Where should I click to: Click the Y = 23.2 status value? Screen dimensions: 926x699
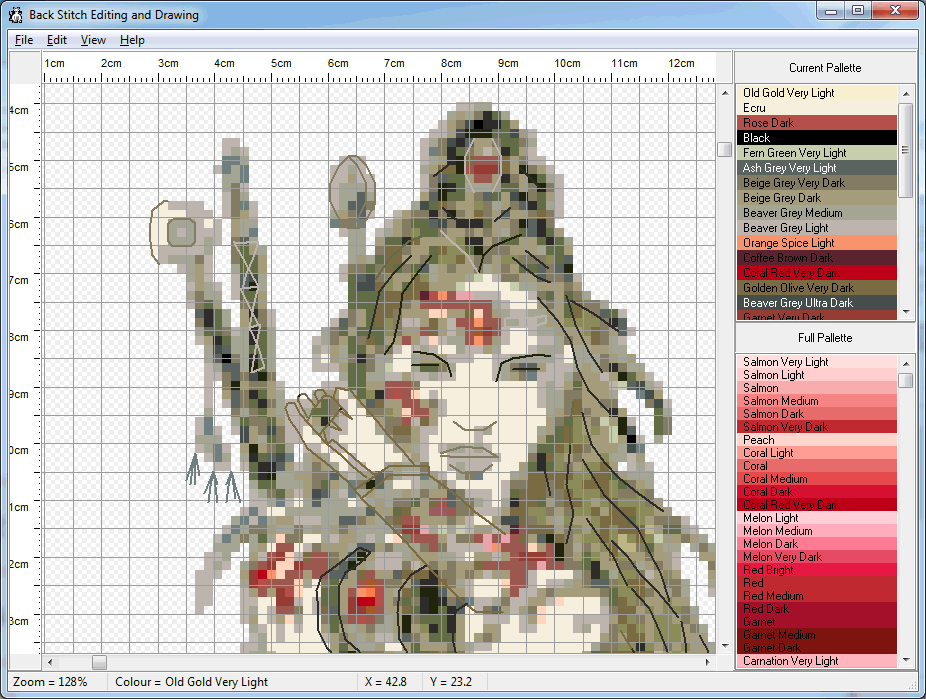point(451,682)
